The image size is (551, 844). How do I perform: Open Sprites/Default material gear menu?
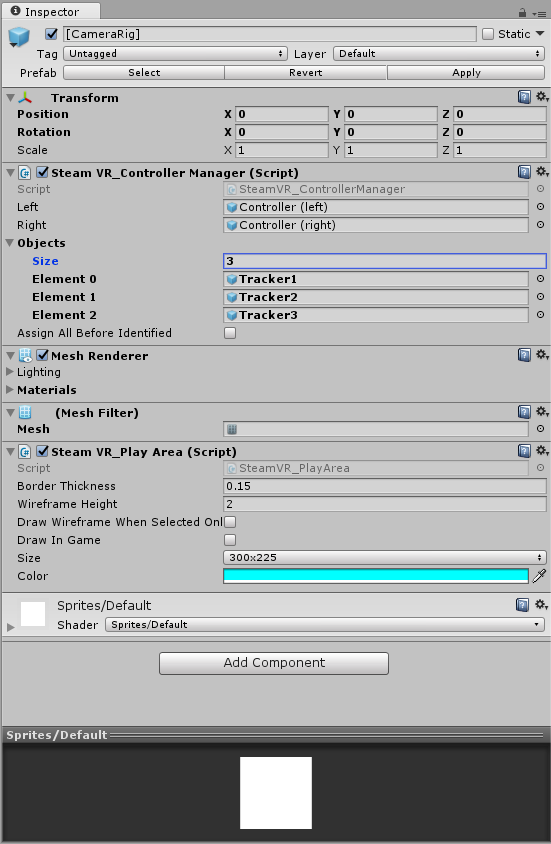coord(541,604)
